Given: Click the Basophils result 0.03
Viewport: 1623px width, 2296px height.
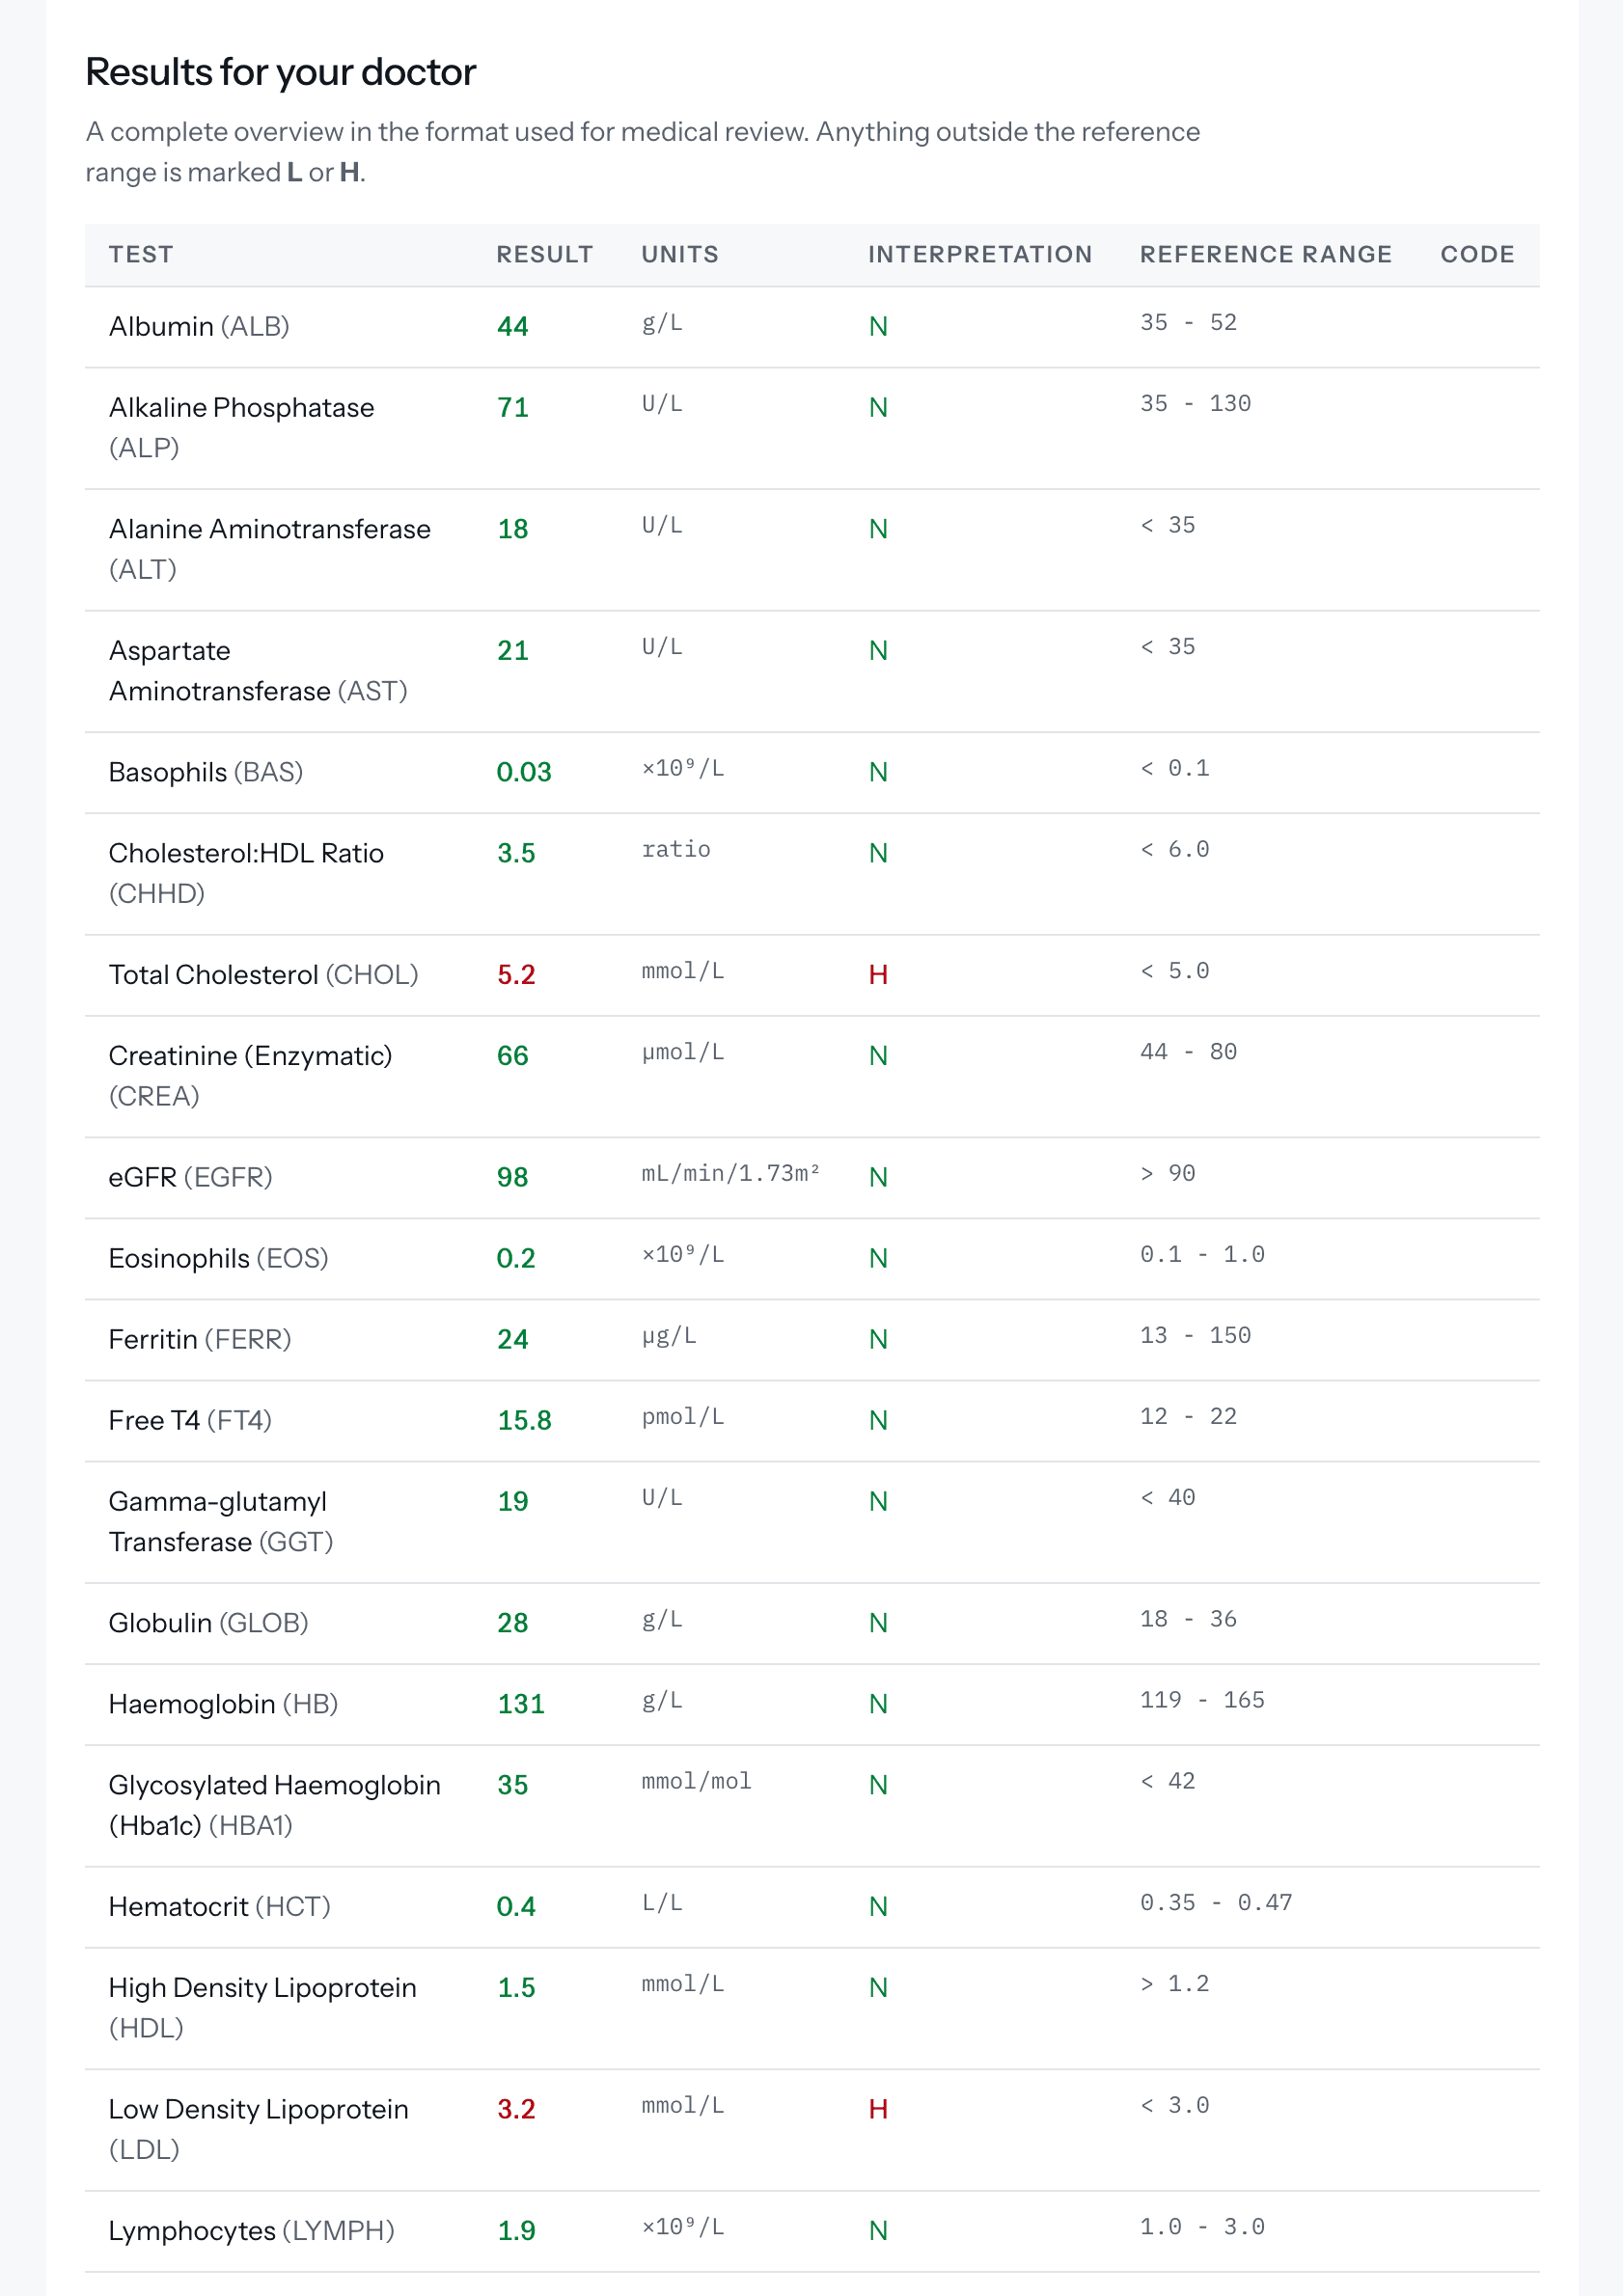Looking at the screenshot, I should click(x=524, y=772).
